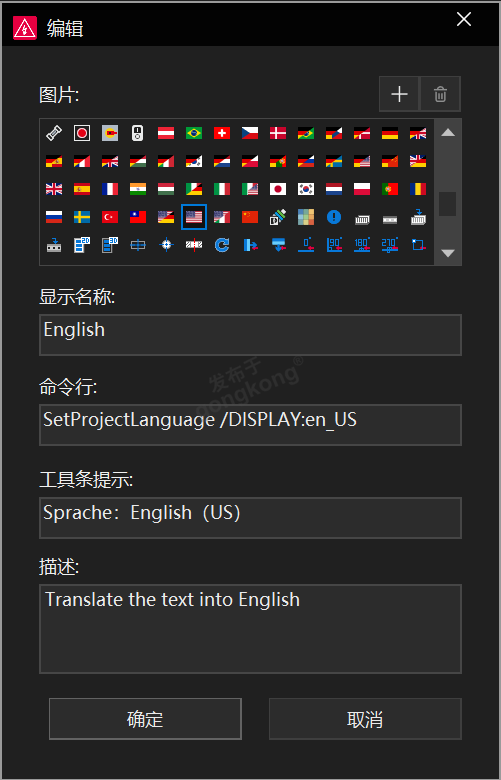The height and width of the screenshot is (780, 501).
Task: Select the blue exclamation mark icon
Action: [334, 217]
